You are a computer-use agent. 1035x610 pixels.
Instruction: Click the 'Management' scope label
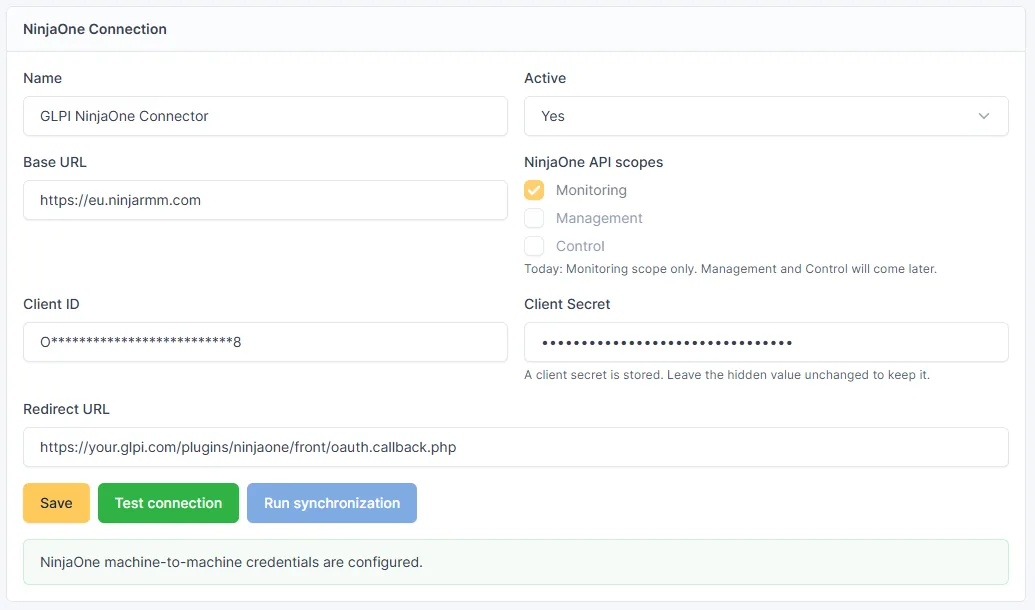click(x=599, y=218)
